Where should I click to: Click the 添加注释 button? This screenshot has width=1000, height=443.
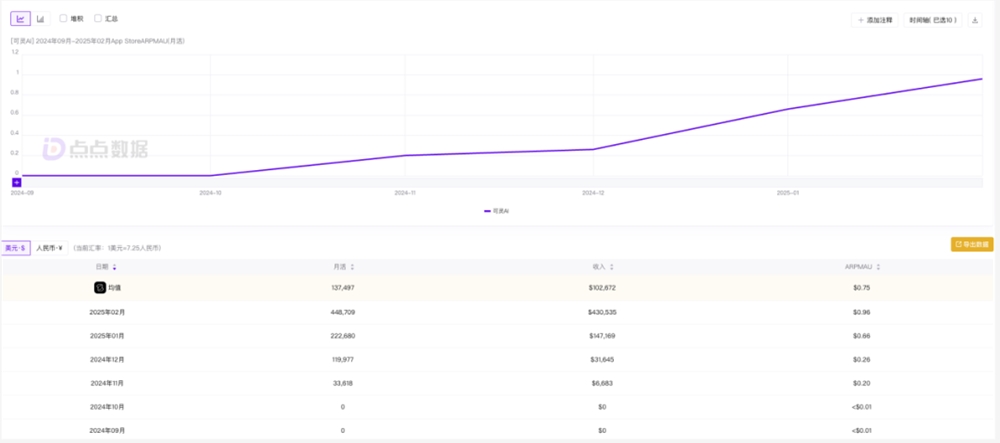pos(874,20)
